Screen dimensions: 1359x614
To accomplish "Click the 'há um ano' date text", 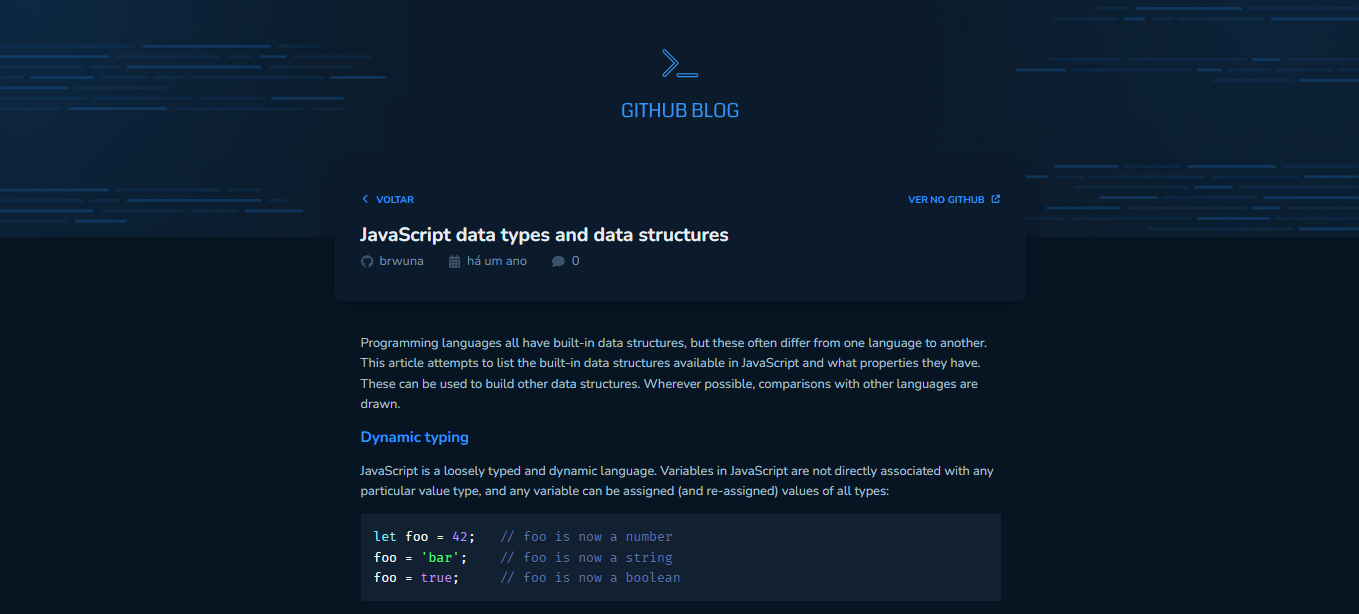I will [497, 261].
